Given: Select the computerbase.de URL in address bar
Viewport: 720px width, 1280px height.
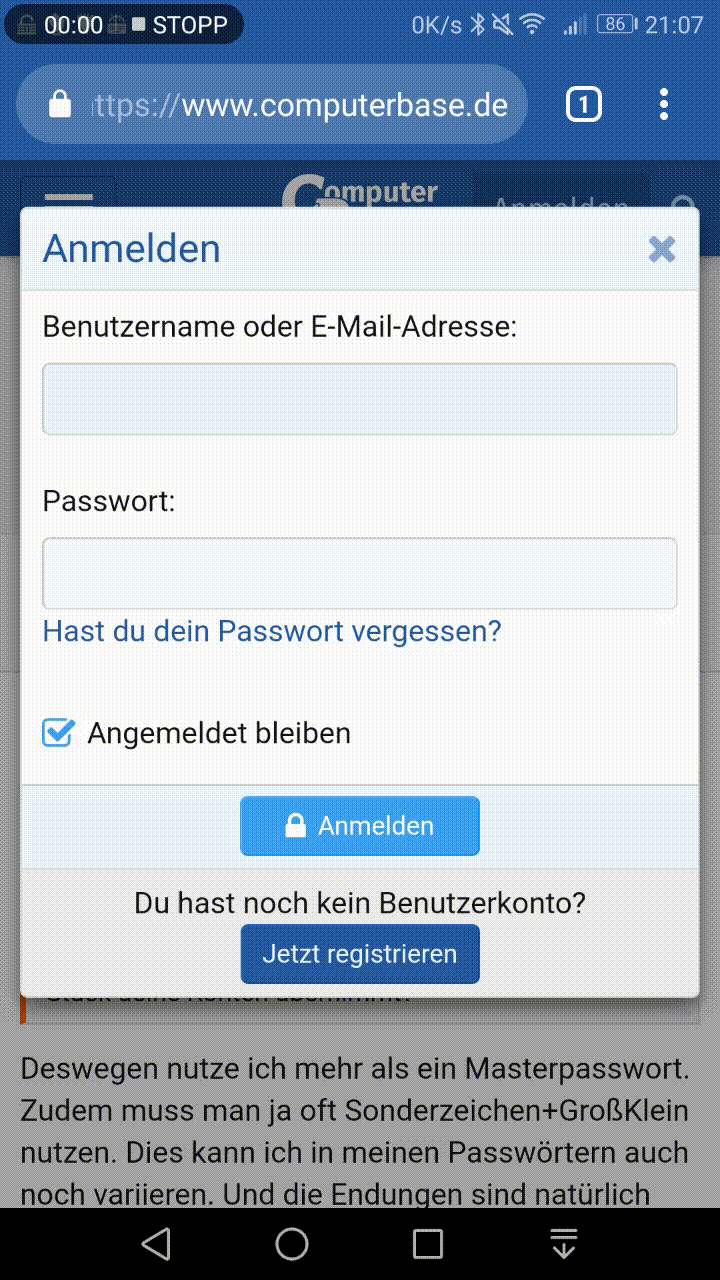Looking at the screenshot, I should pos(300,104).
